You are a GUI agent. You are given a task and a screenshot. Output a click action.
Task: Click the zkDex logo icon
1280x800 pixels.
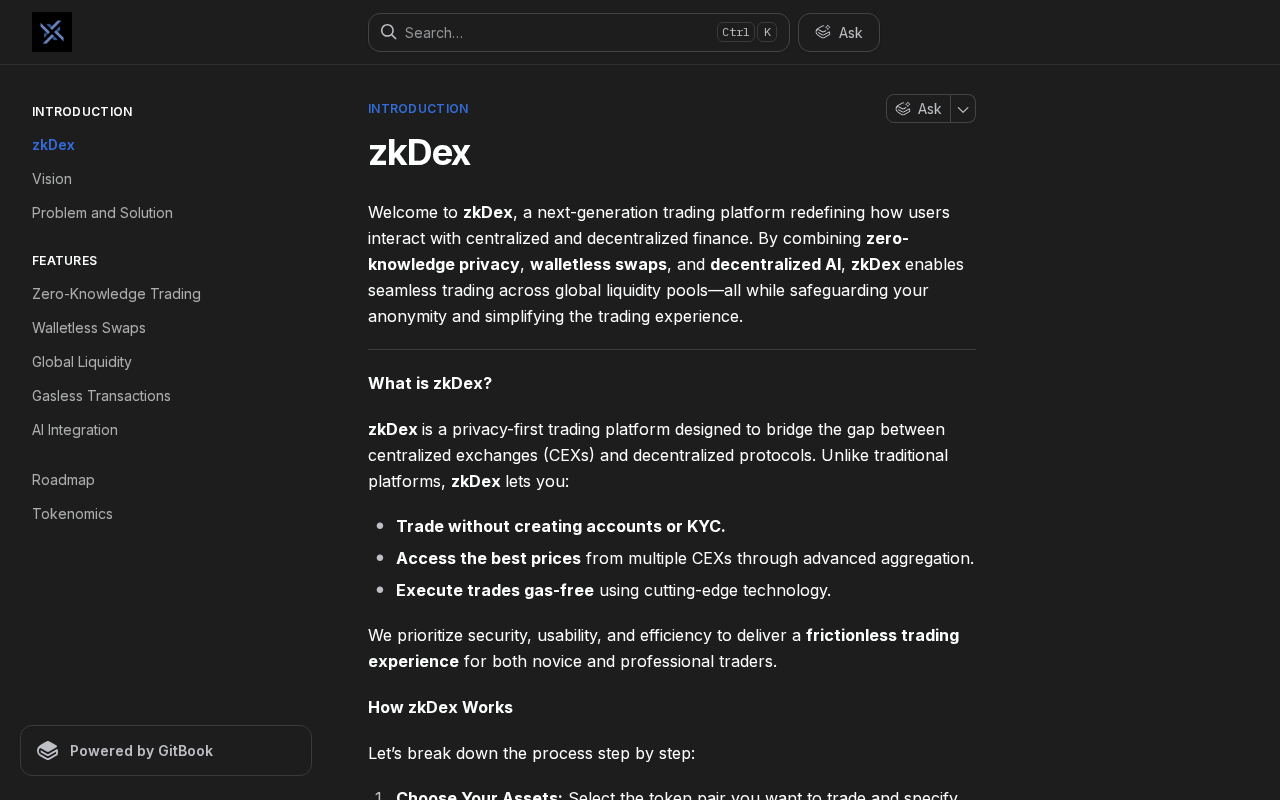(x=52, y=32)
